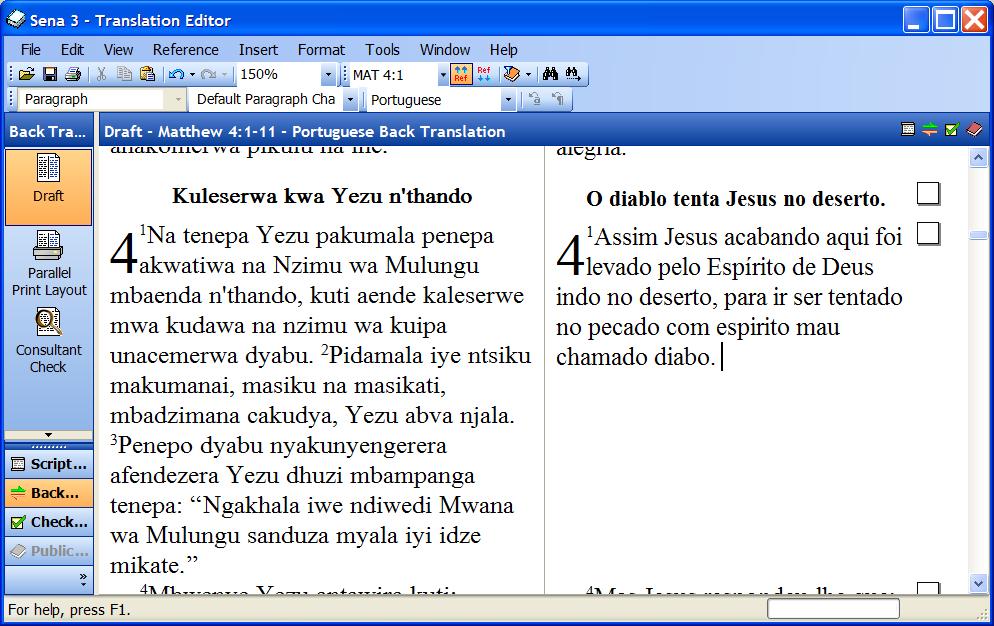Open Consultant Check view

(48, 341)
